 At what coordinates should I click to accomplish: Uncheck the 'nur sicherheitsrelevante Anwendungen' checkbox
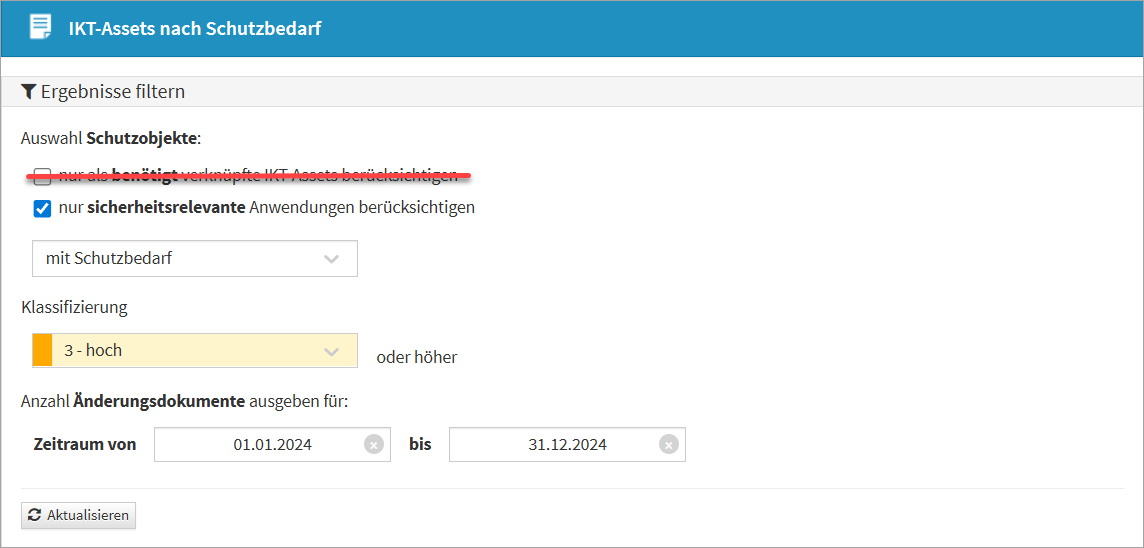tap(42, 208)
